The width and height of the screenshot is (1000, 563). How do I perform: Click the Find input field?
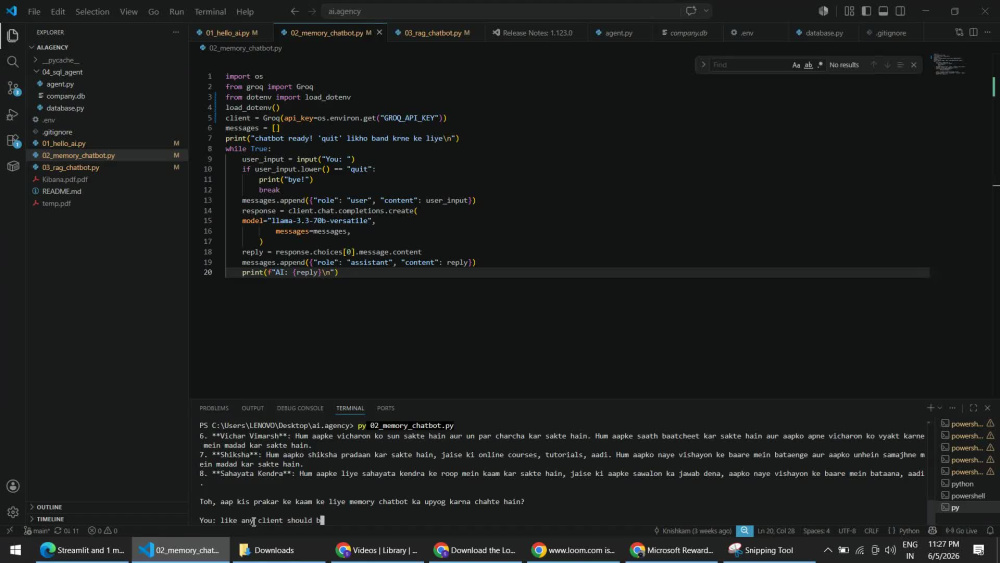(749, 65)
